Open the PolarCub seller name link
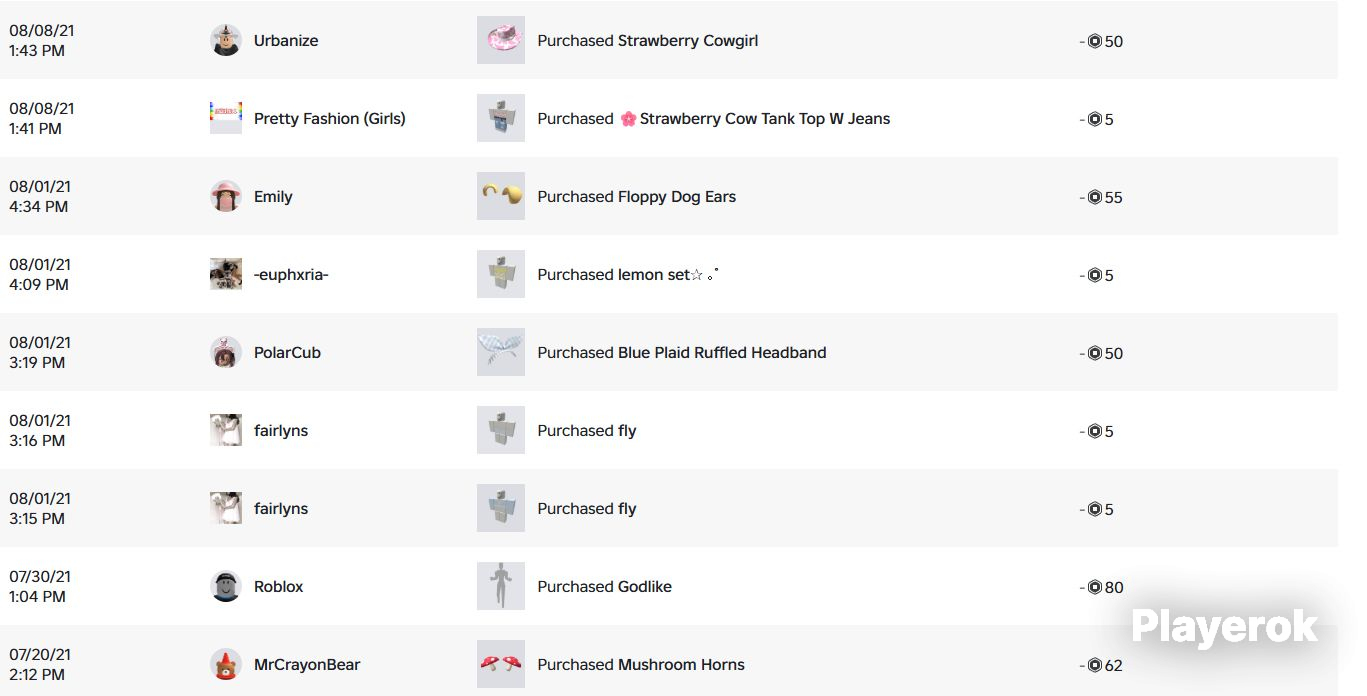Viewport: 1367px width, 696px height. point(287,353)
